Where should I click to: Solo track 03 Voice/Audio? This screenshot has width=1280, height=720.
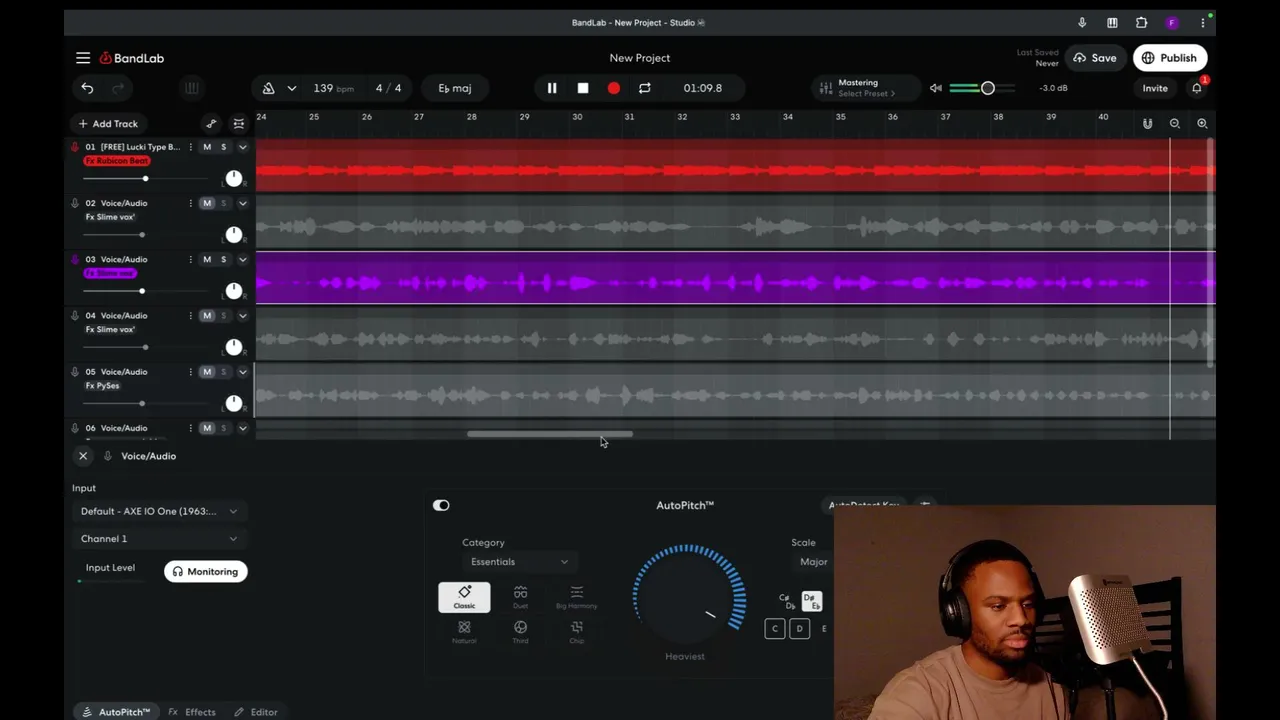(x=223, y=259)
